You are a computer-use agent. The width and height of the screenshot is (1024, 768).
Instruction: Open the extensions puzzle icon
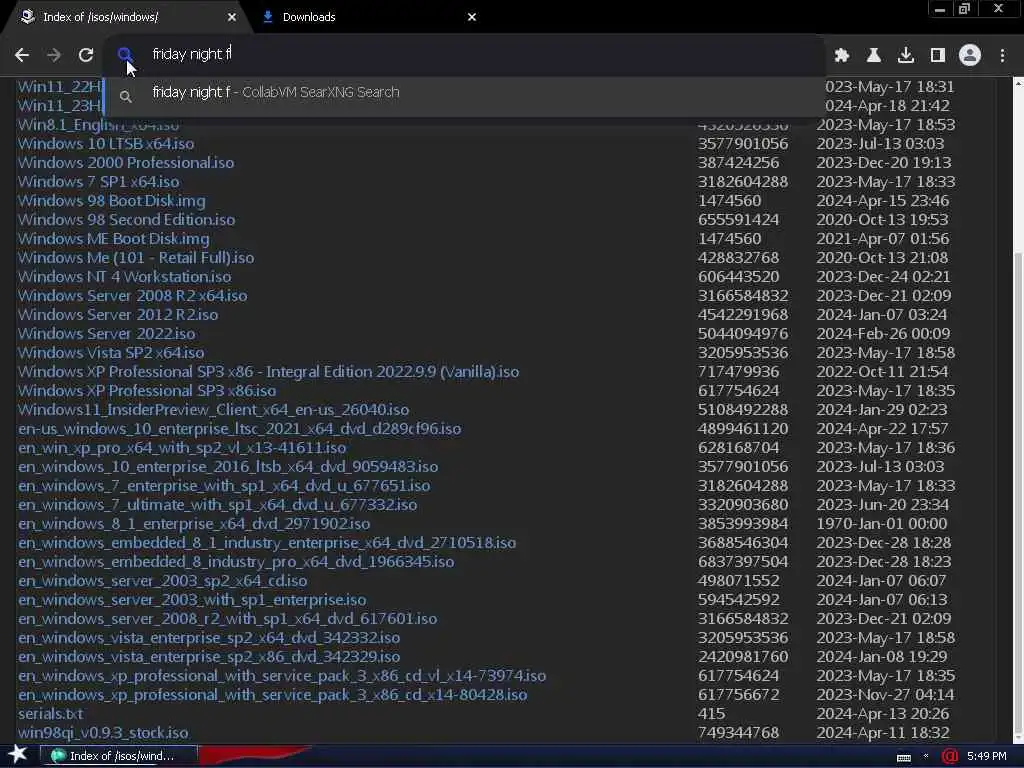tap(842, 56)
